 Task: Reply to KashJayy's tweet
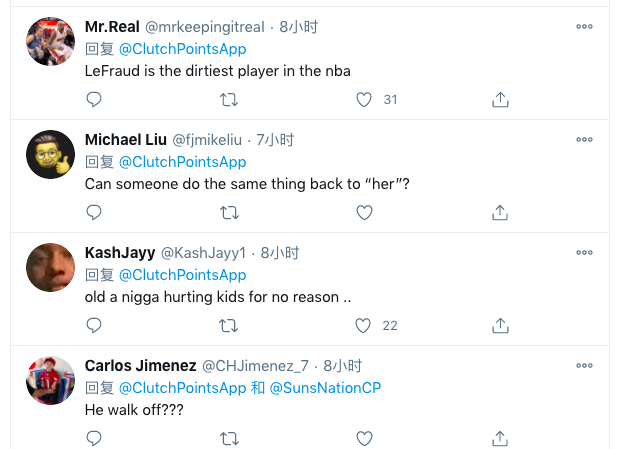click(x=94, y=325)
